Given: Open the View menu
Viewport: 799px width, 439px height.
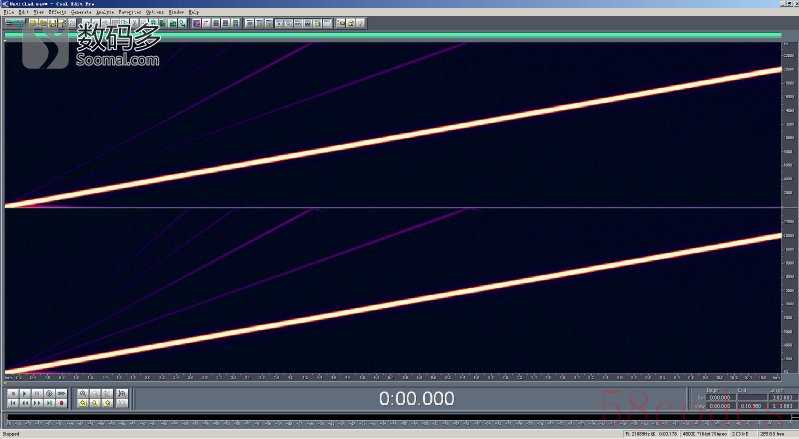Looking at the screenshot, I should (x=38, y=11).
